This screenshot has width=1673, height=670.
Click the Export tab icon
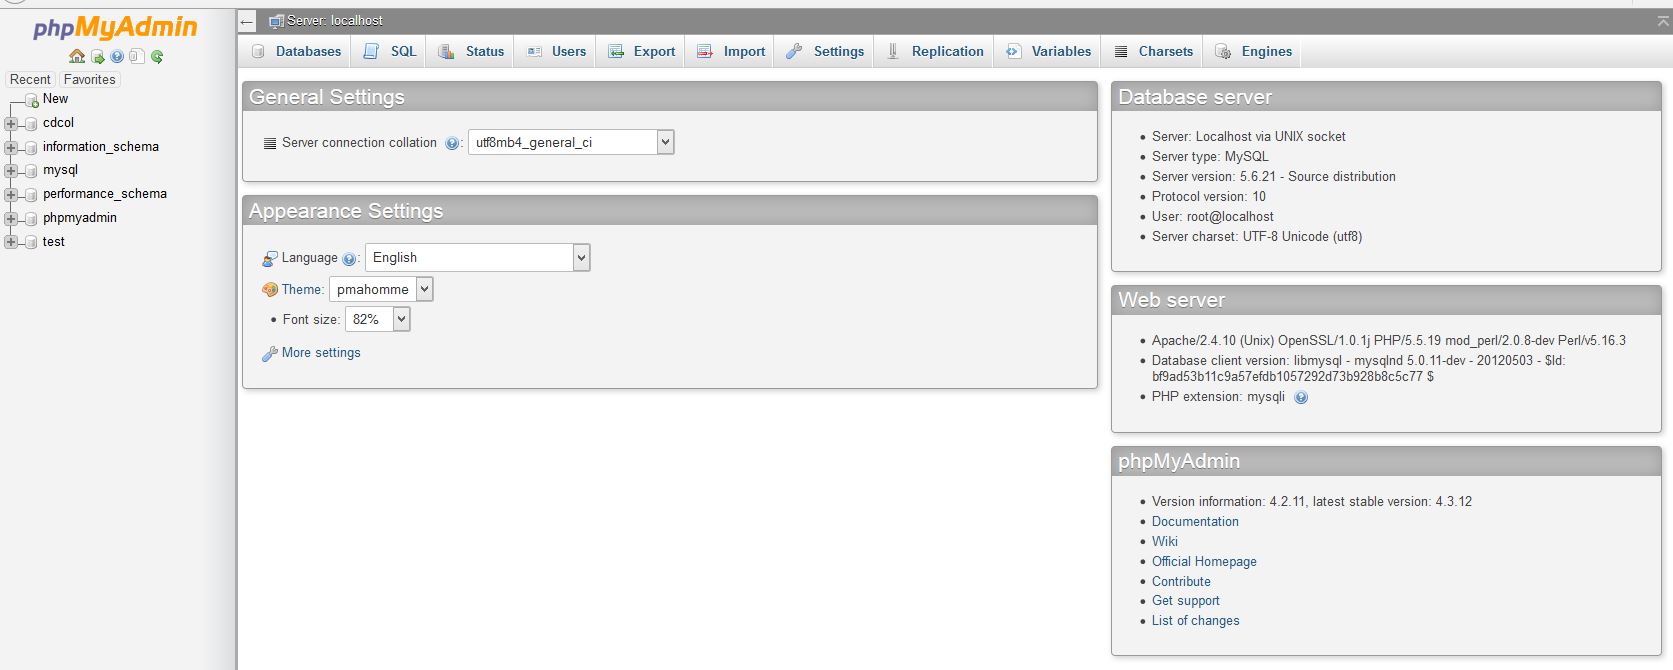(616, 51)
